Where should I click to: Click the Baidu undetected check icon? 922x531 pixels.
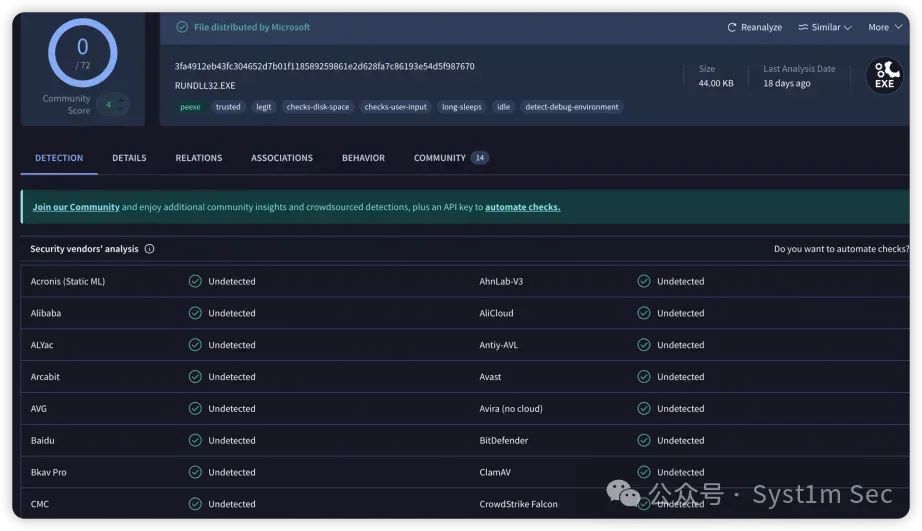195,440
